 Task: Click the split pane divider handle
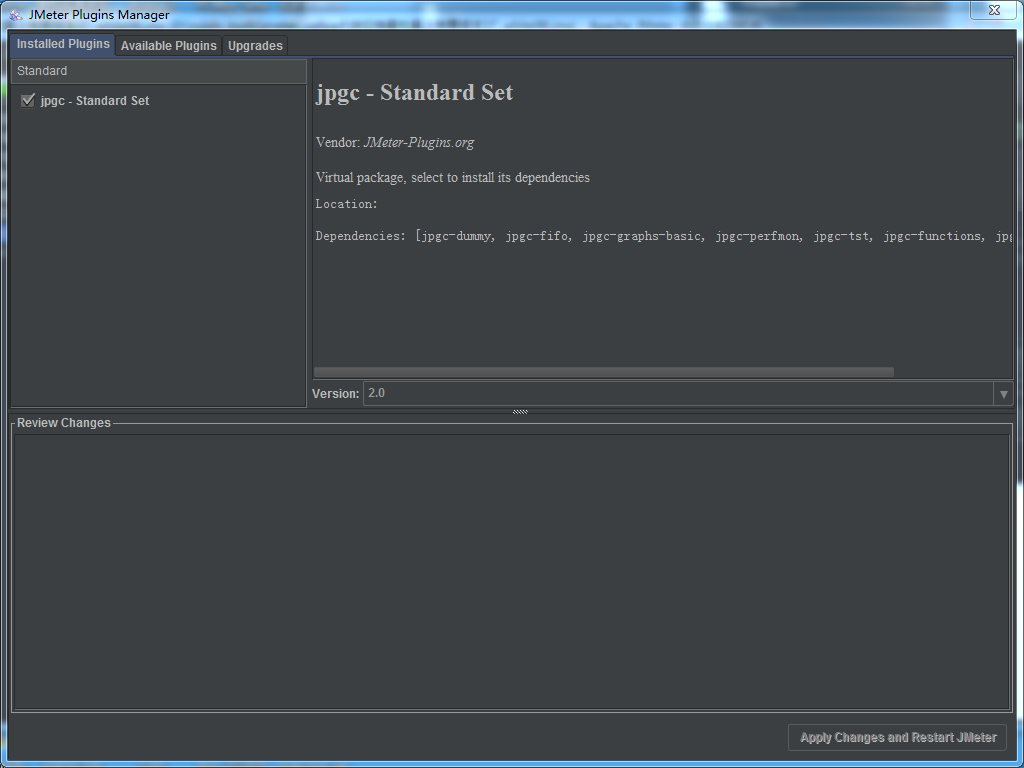pyautogui.click(x=520, y=411)
